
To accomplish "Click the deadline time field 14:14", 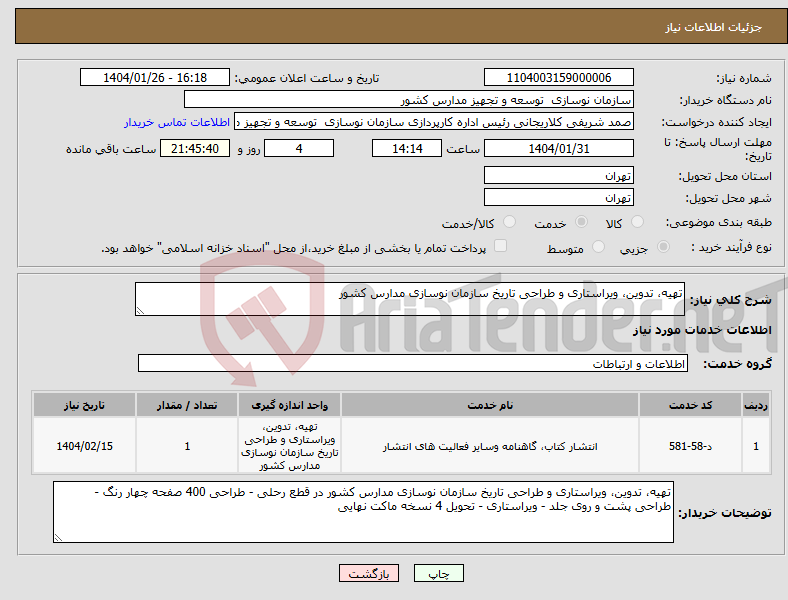I will [x=407, y=148].
